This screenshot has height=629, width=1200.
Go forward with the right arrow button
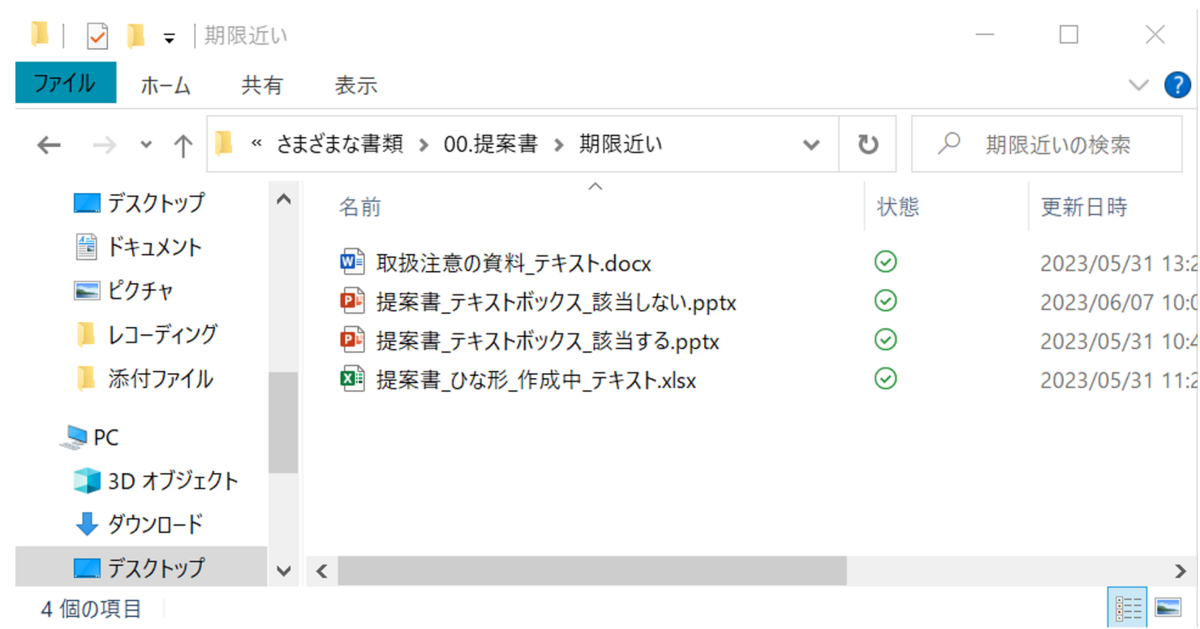[104, 146]
